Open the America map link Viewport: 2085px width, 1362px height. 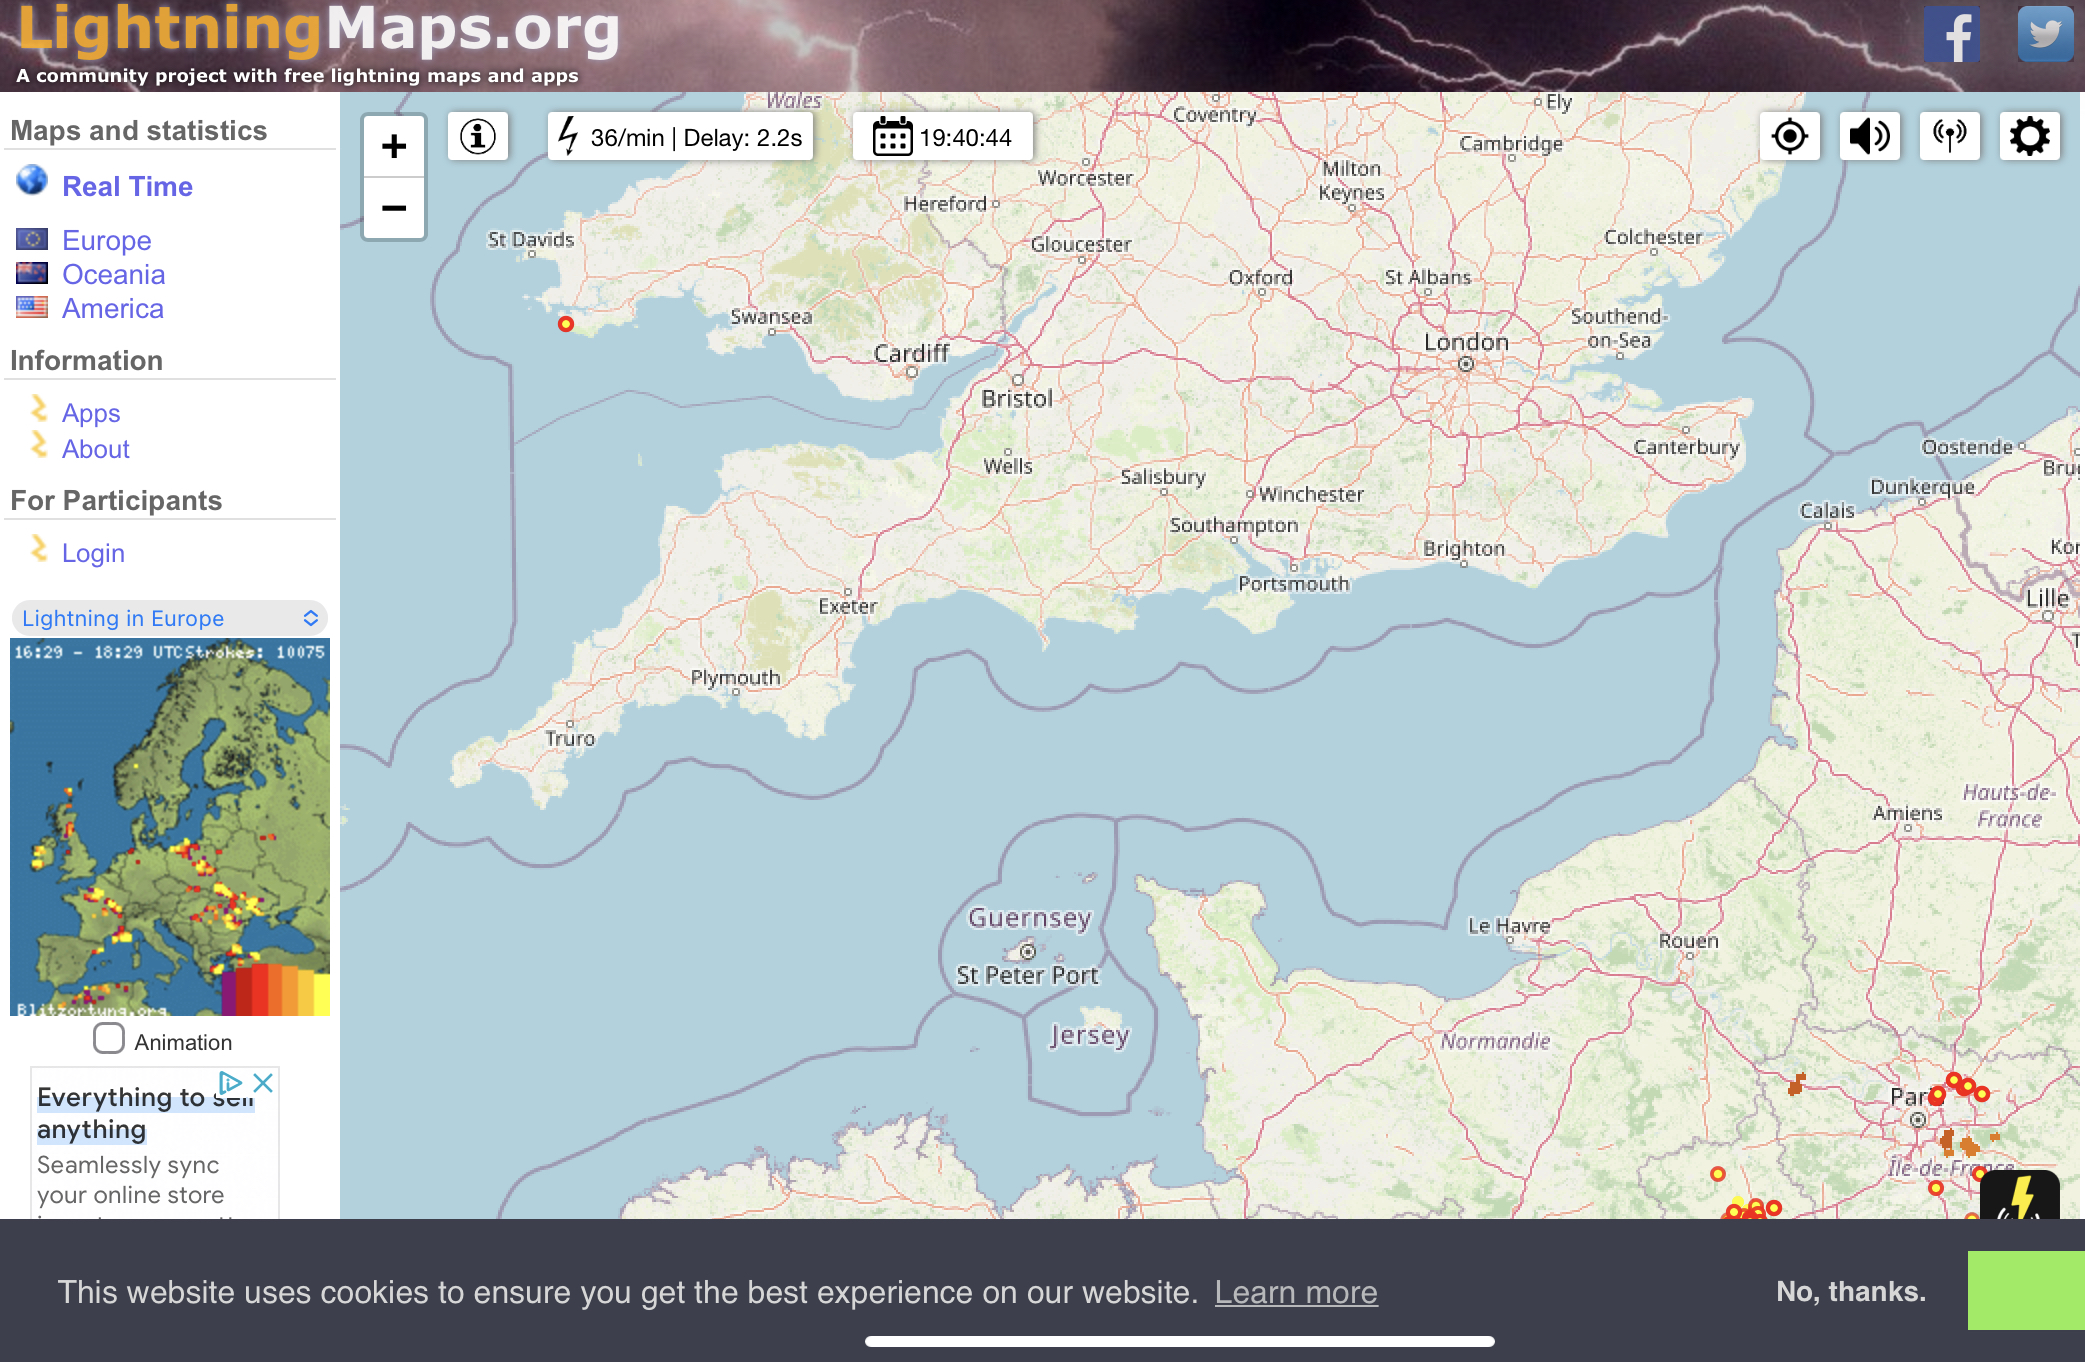pyautogui.click(x=113, y=308)
